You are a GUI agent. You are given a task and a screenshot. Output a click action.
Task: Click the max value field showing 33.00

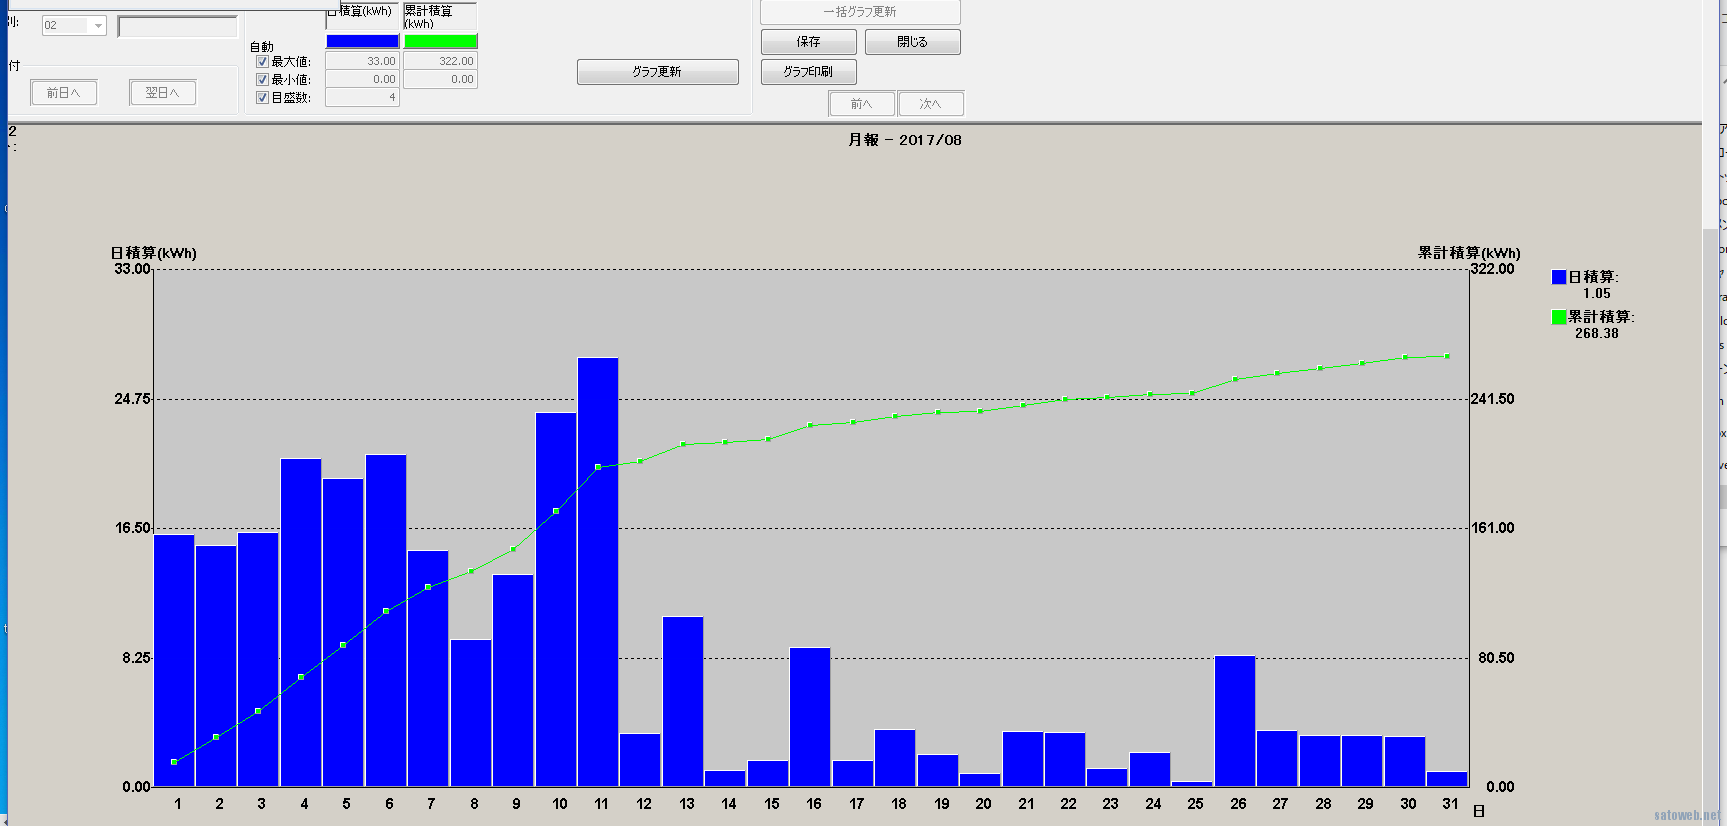(363, 61)
